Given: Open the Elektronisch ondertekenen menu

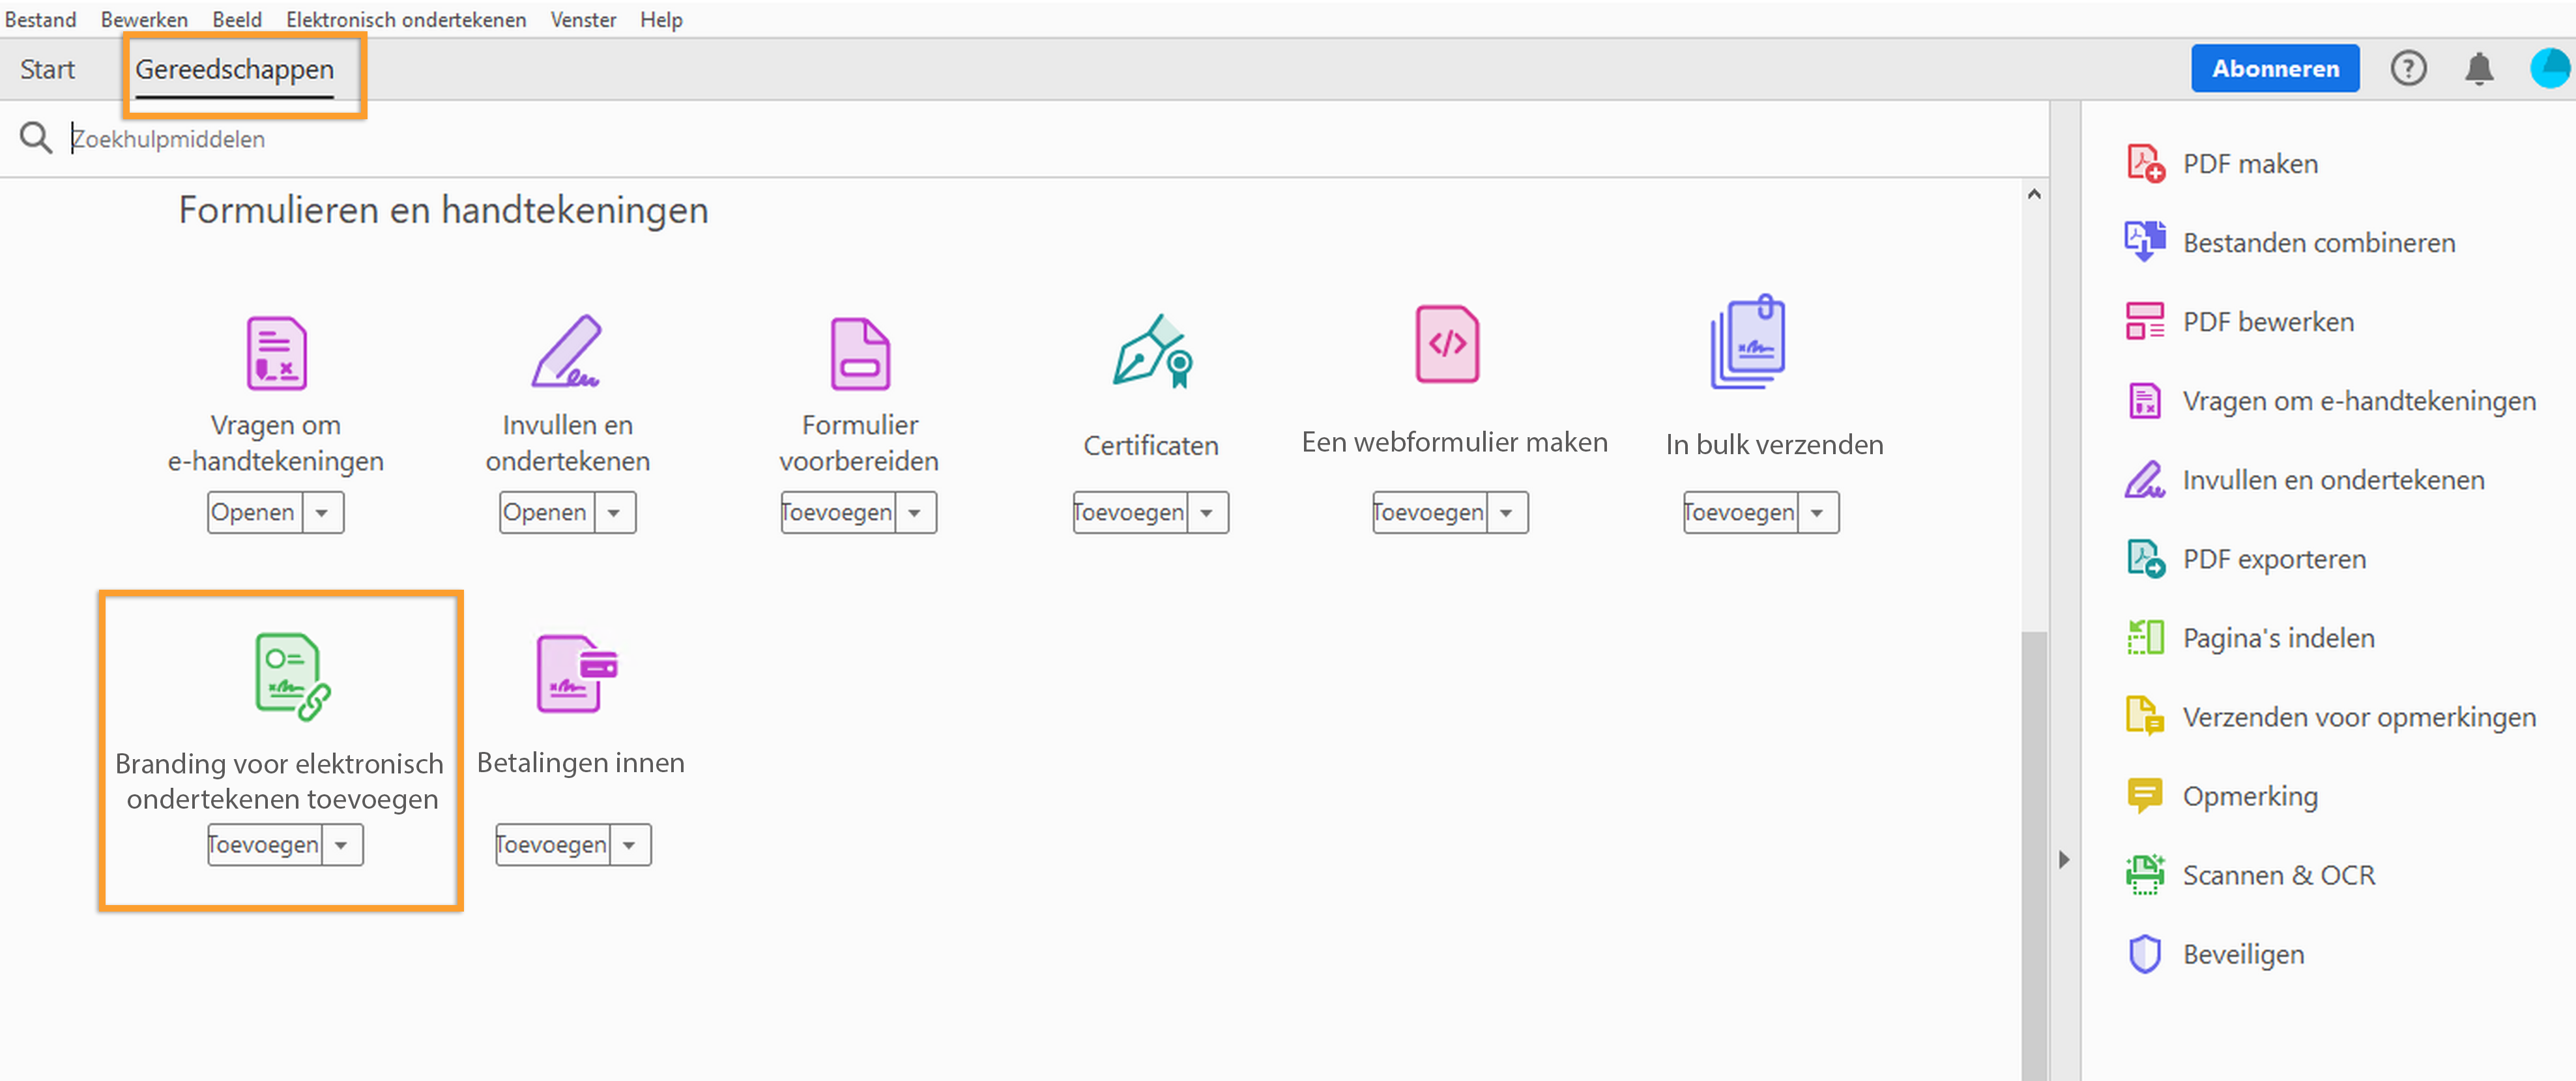Looking at the screenshot, I should [405, 19].
